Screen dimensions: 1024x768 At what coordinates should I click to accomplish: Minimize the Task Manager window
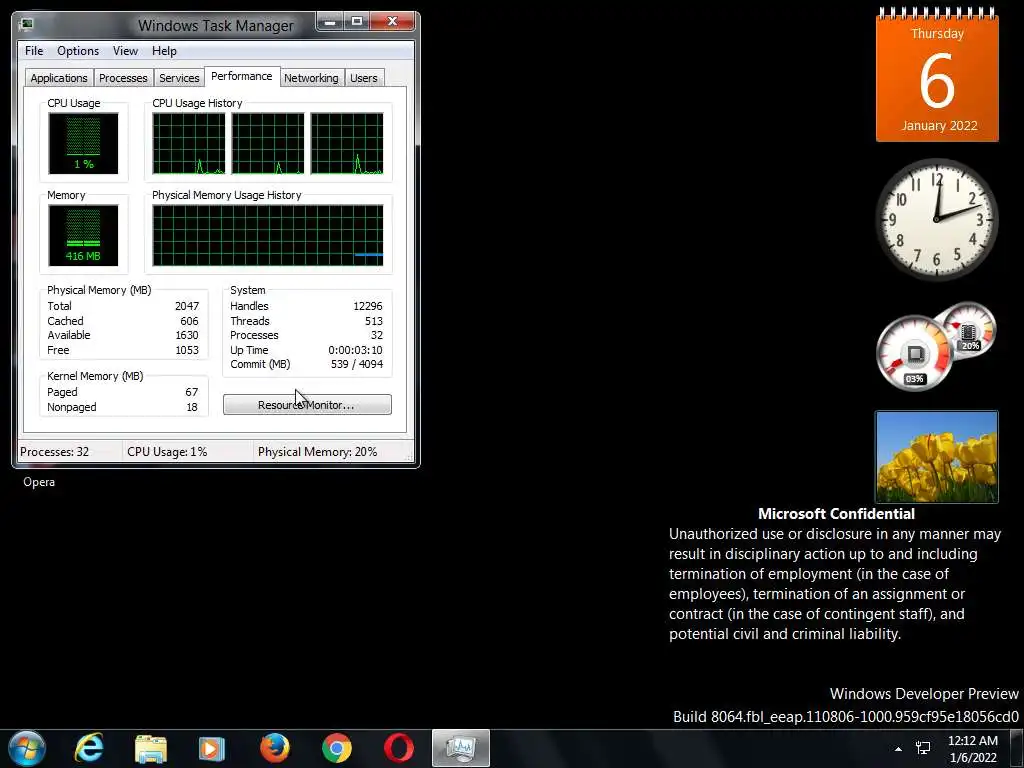click(330, 22)
